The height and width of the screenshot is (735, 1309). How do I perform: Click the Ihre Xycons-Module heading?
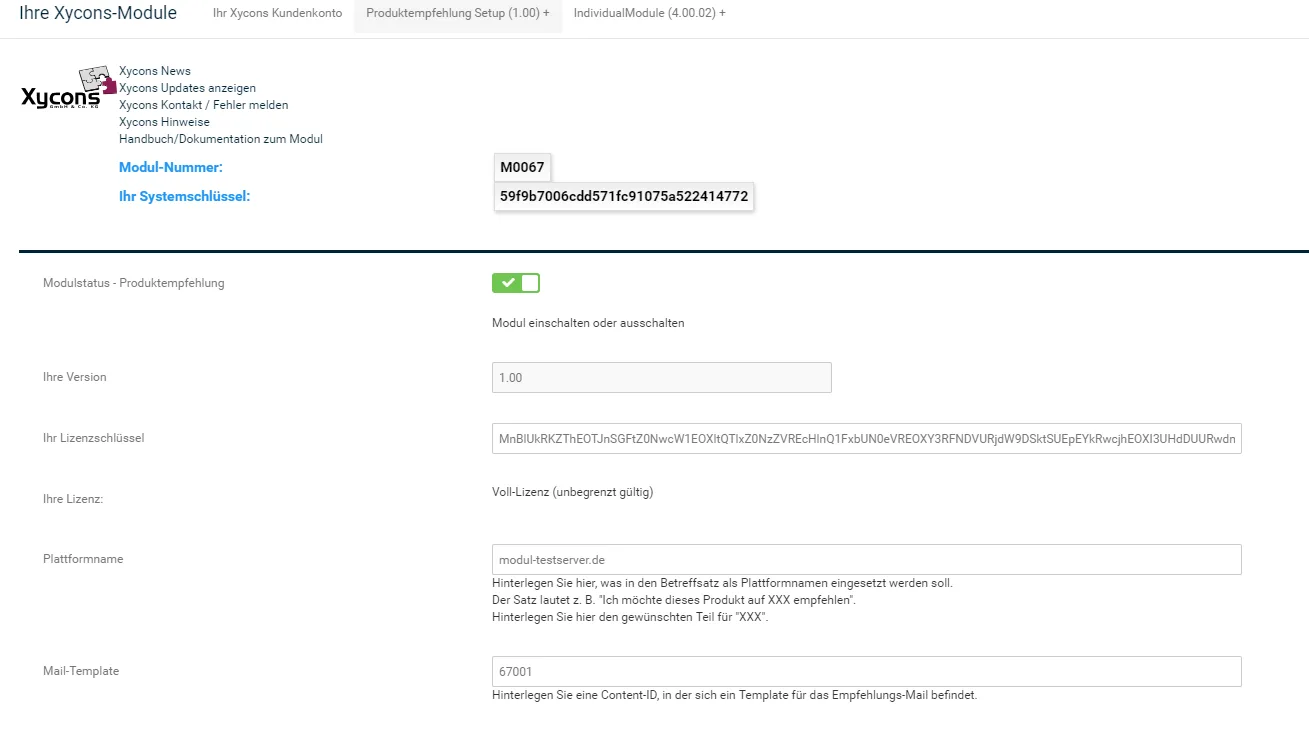[x=98, y=14]
